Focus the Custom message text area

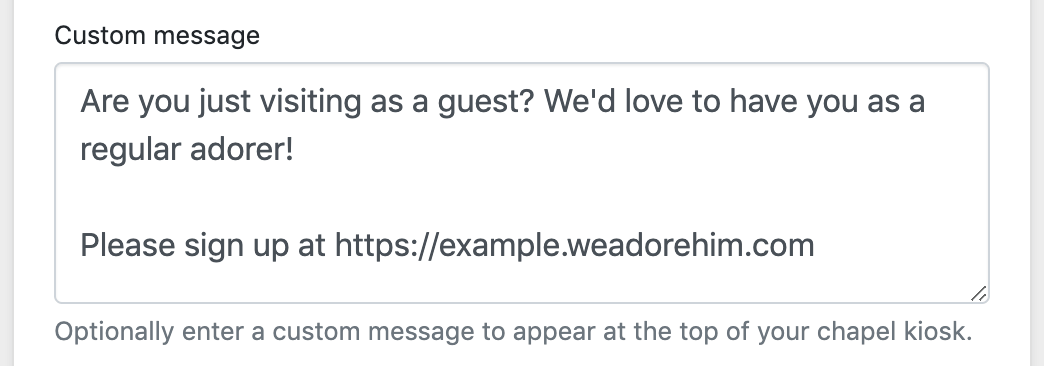(x=522, y=183)
